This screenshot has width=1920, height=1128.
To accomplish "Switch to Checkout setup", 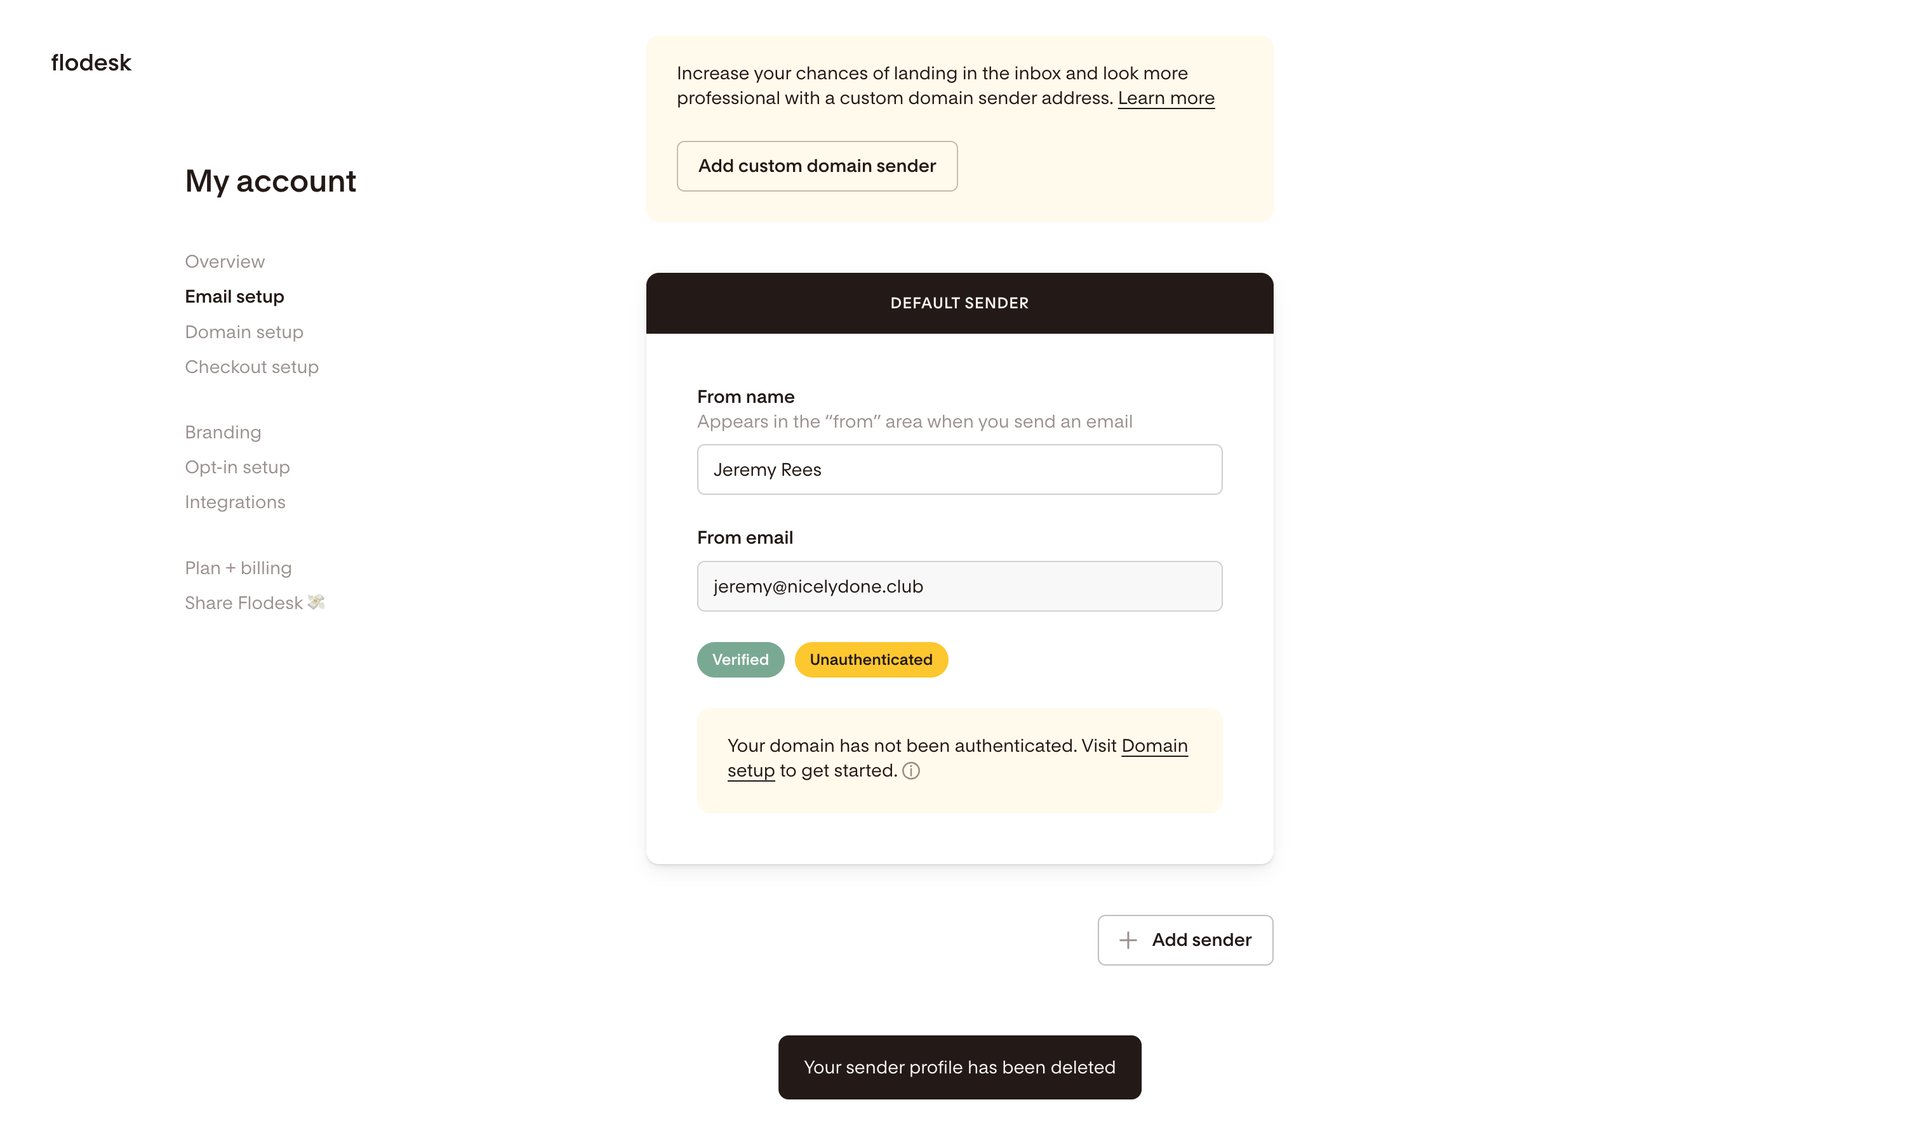I will click(251, 366).
